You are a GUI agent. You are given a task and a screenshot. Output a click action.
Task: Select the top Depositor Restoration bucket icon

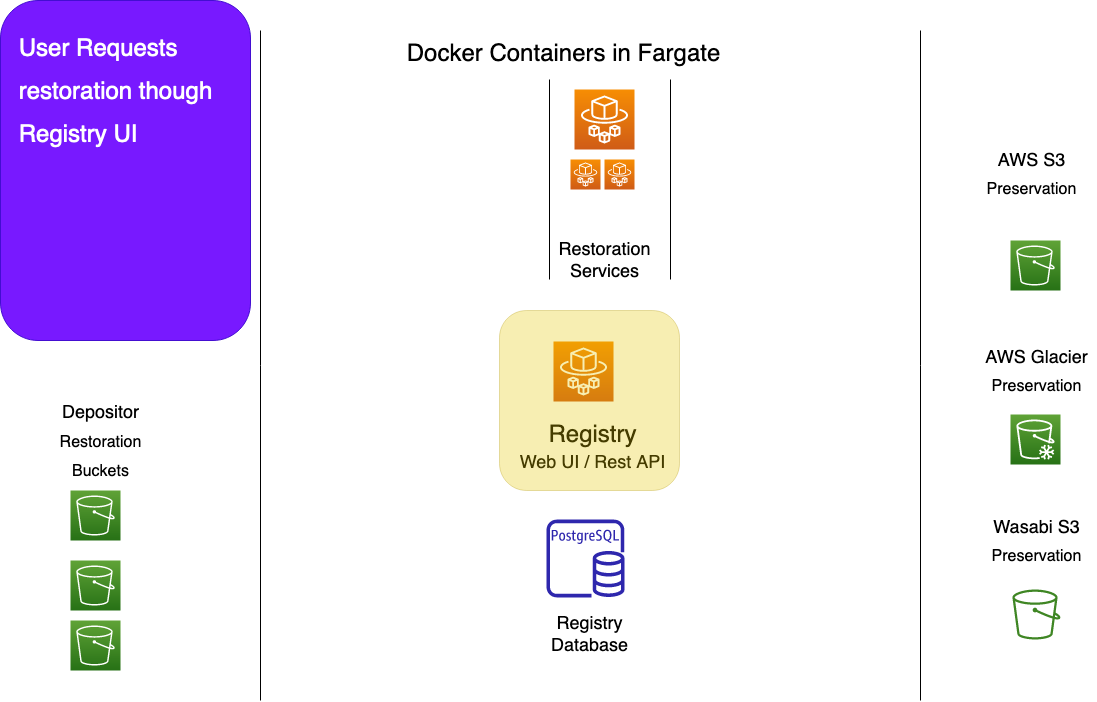[x=95, y=515]
